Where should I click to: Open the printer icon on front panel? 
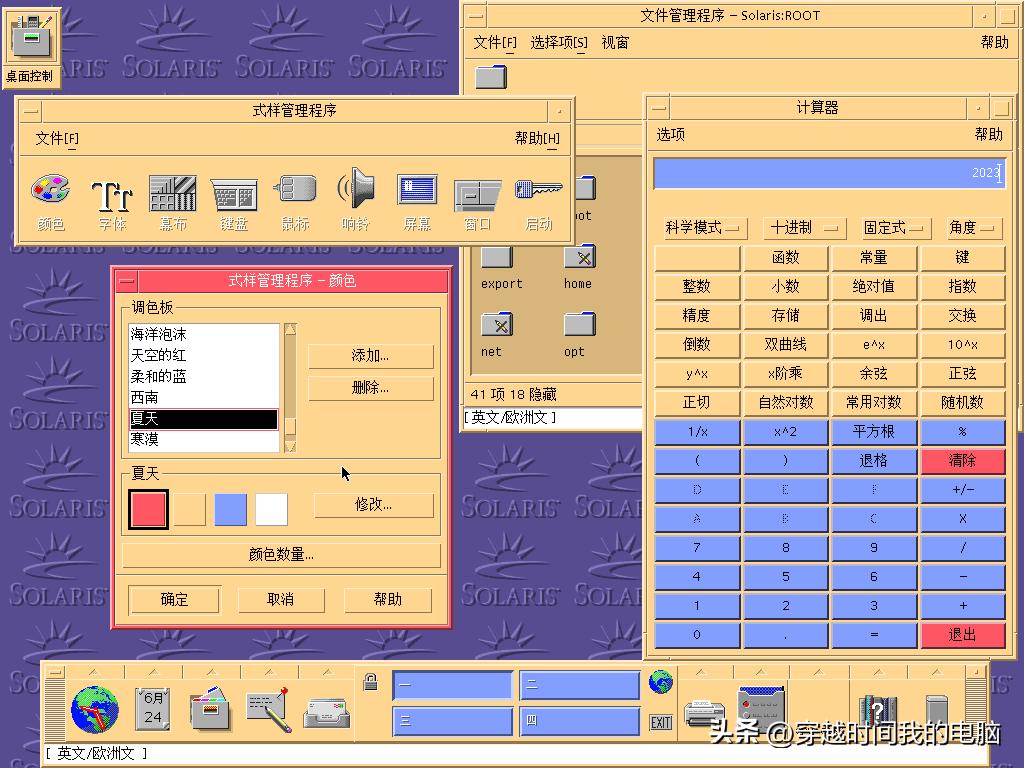click(704, 712)
